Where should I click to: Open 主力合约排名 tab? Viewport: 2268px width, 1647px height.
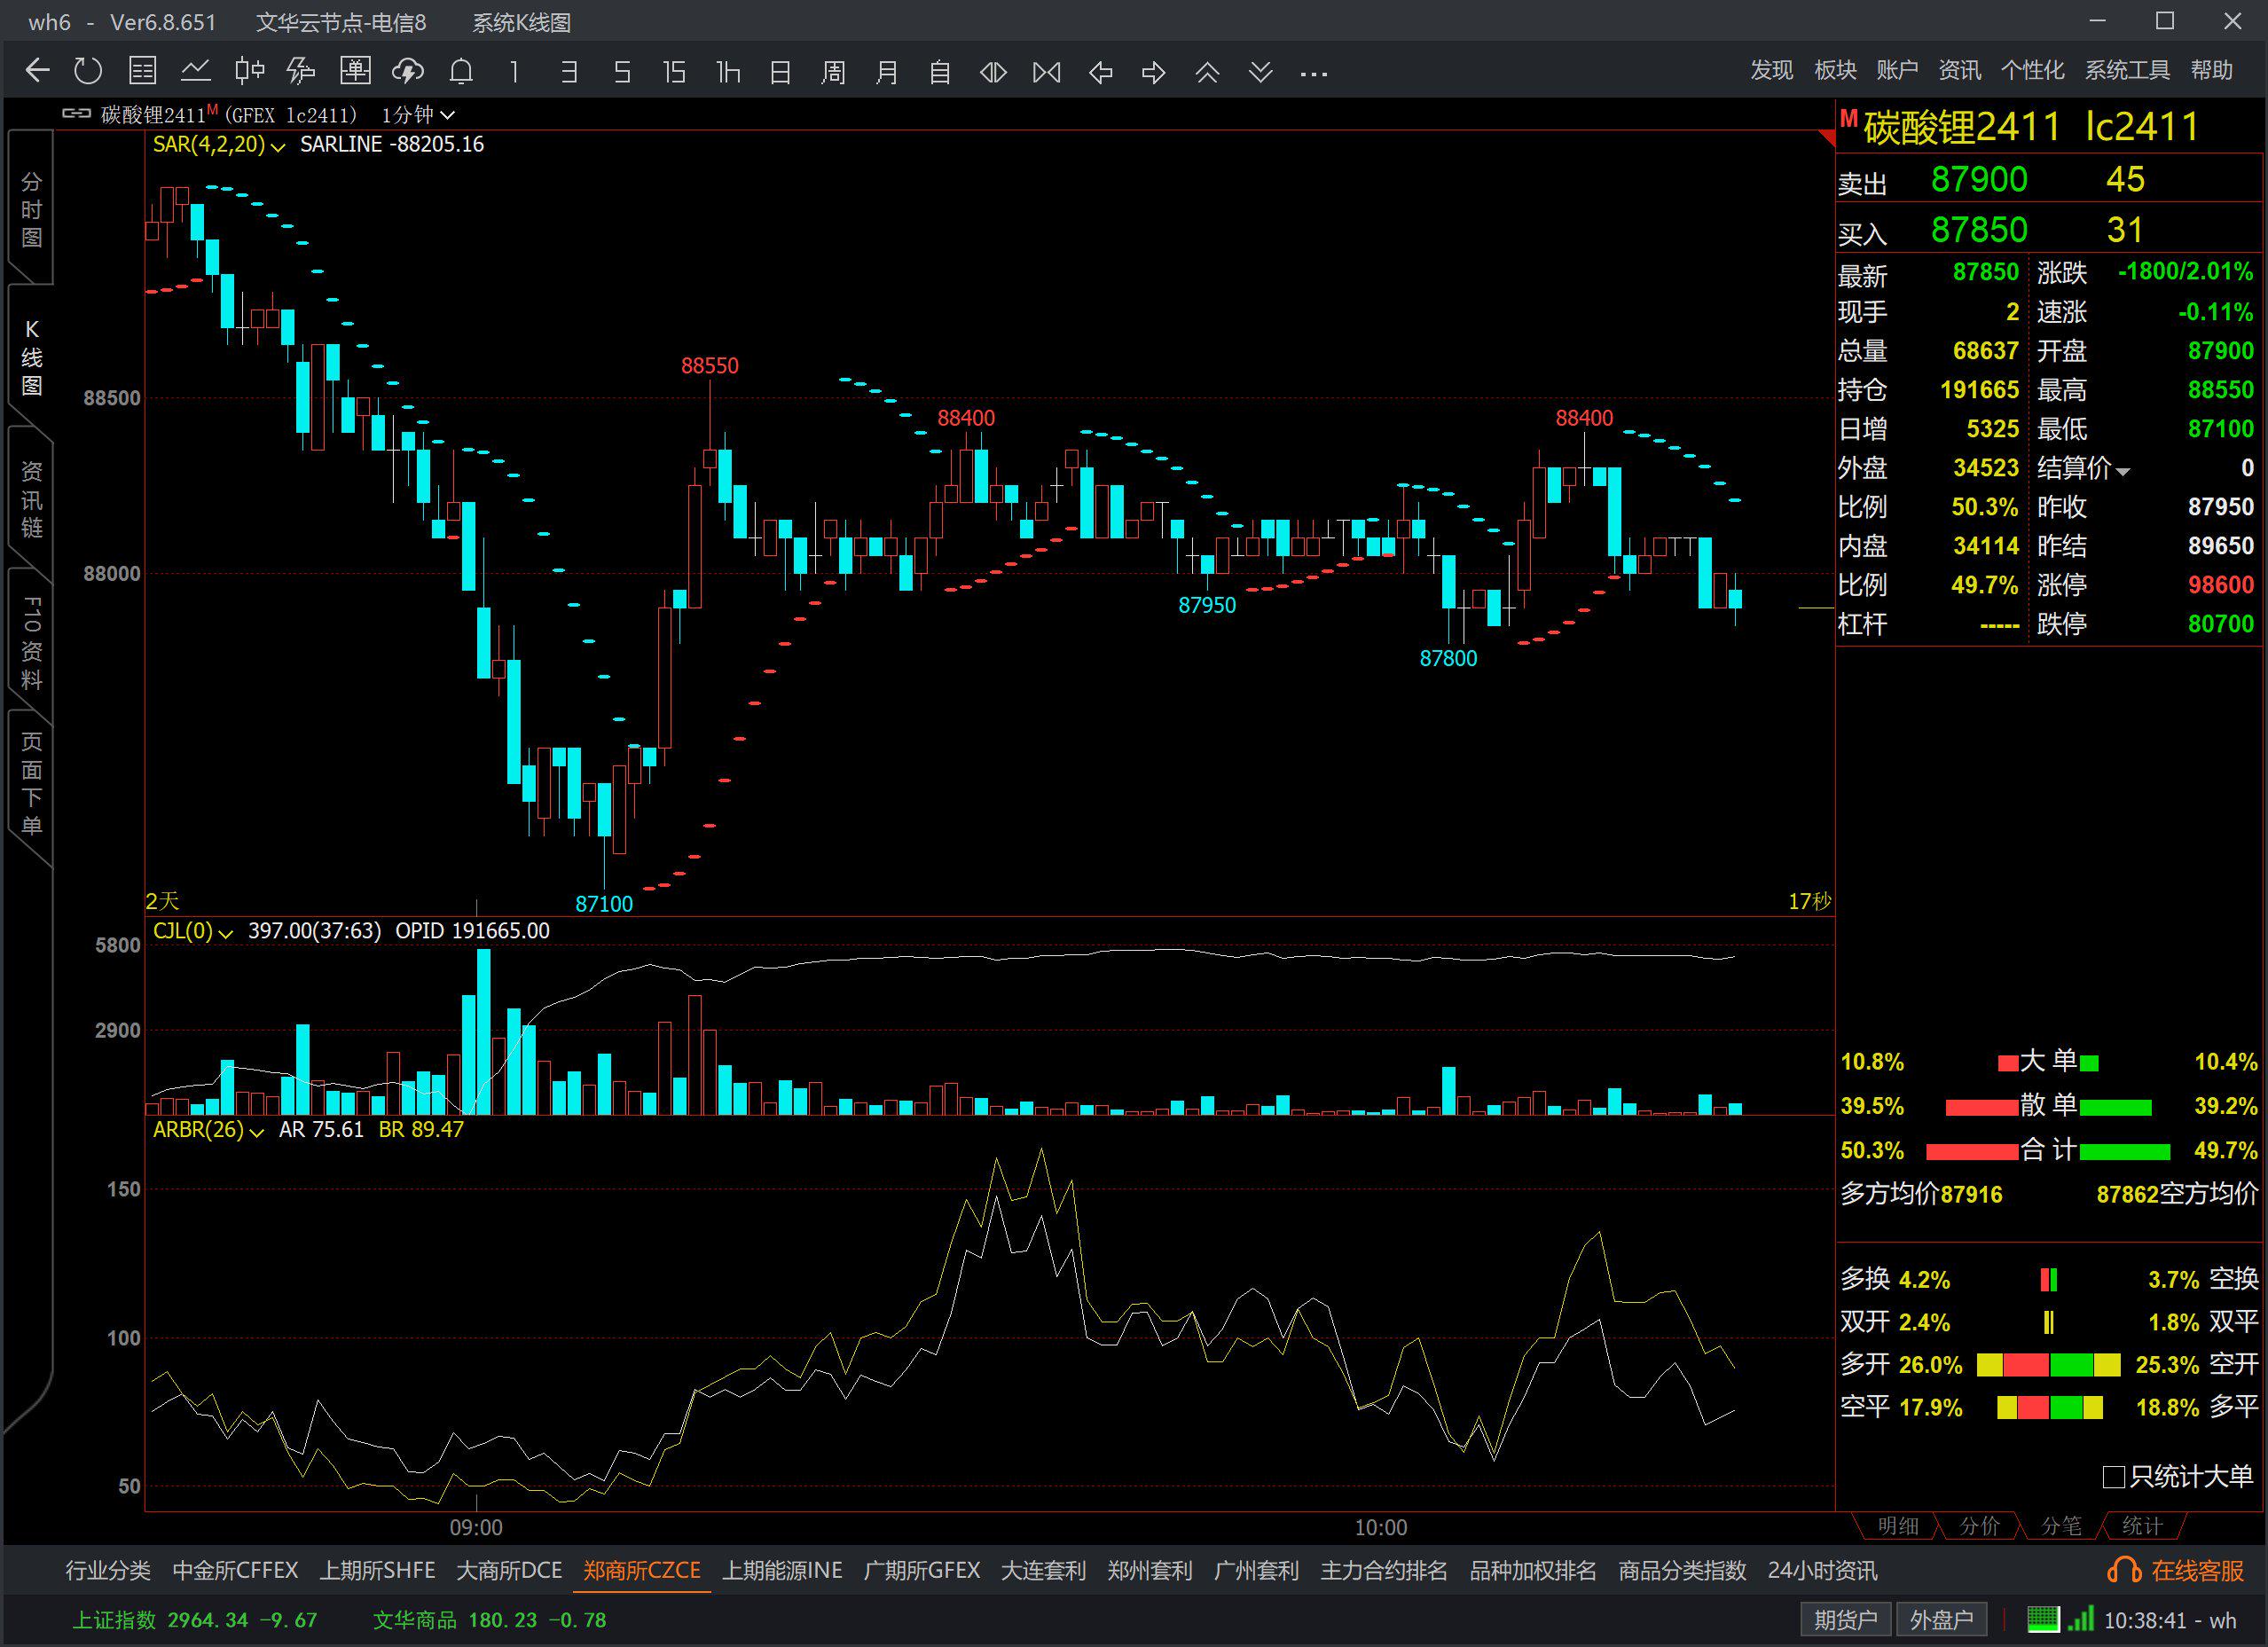tap(1384, 1570)
